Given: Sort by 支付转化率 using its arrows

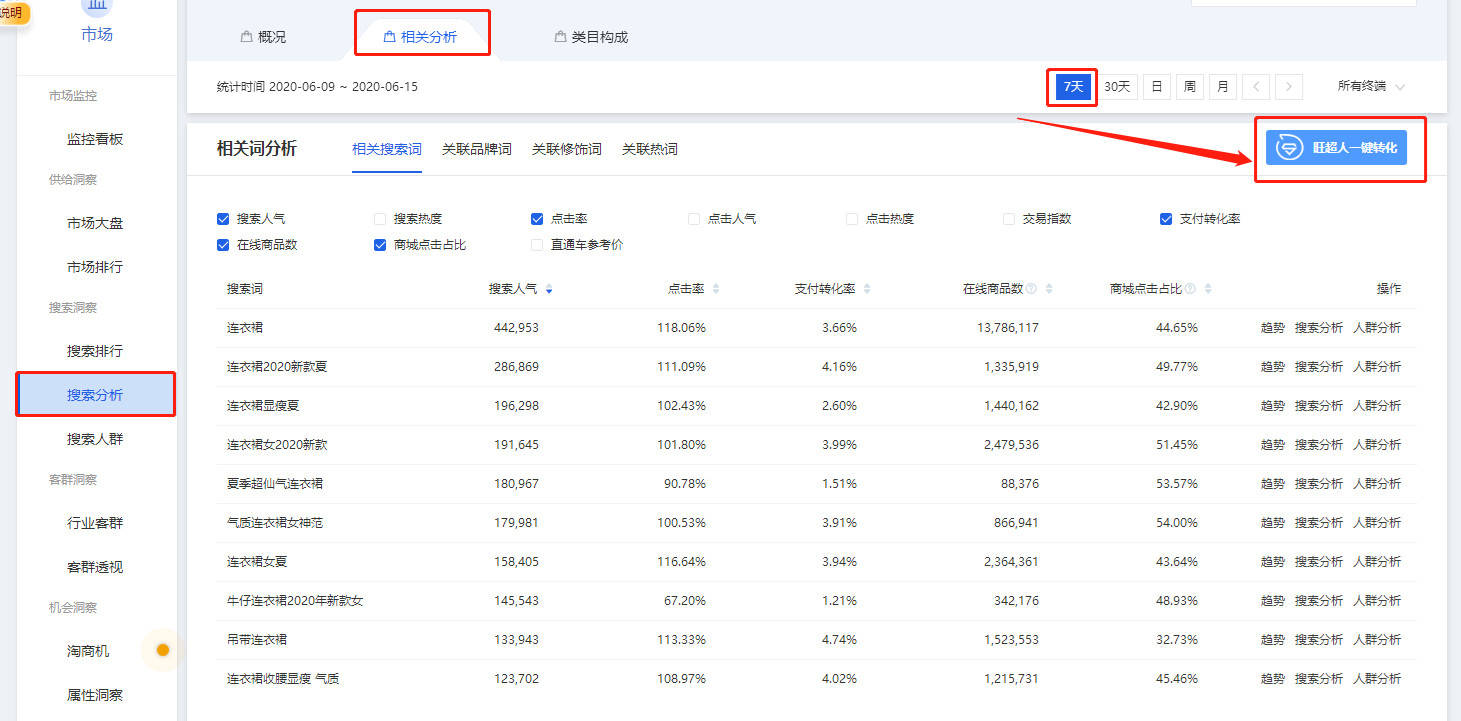Looking at the screenshot, I should tap(867, 289).
